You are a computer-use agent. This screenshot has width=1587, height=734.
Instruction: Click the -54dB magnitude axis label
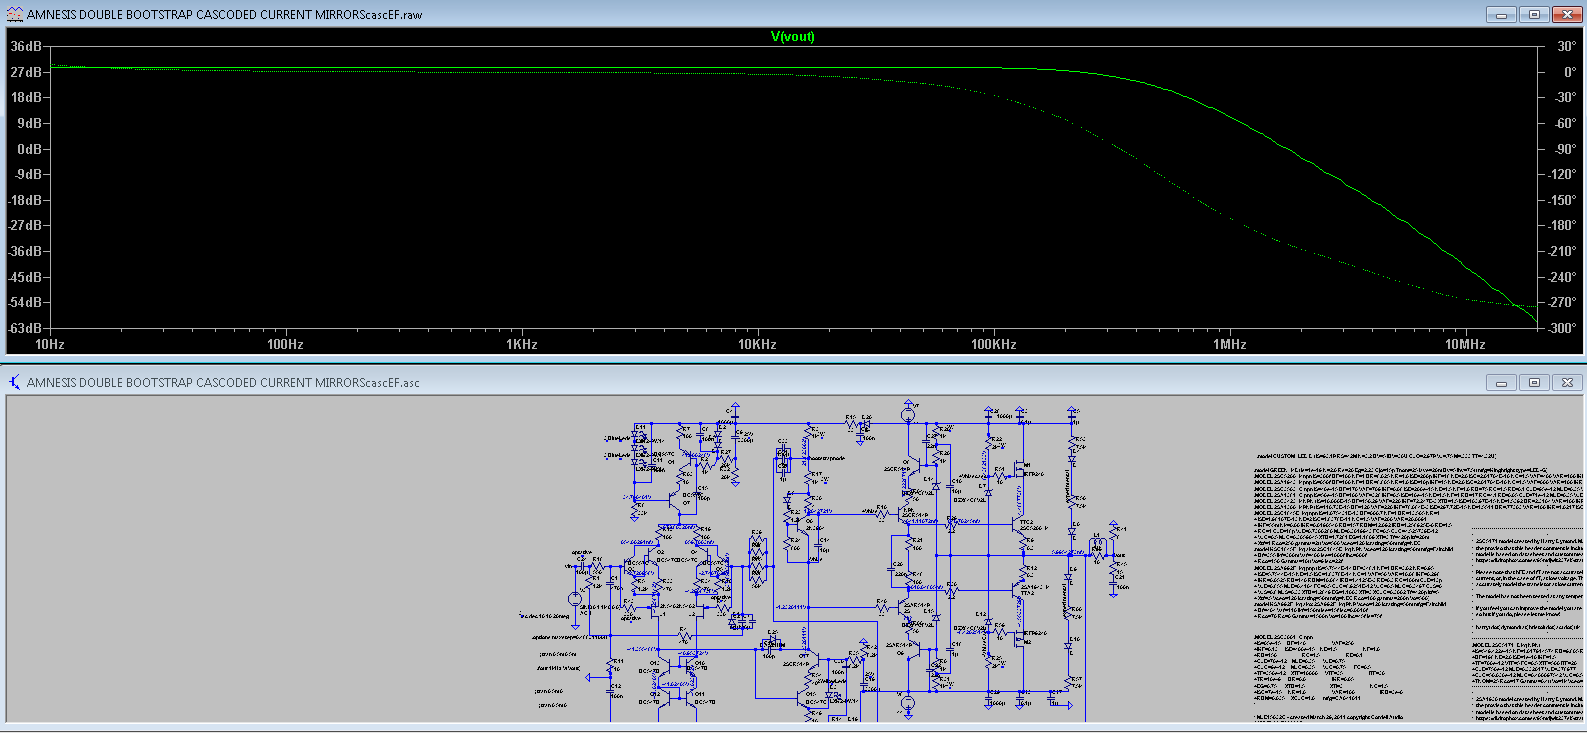(25, 302)
